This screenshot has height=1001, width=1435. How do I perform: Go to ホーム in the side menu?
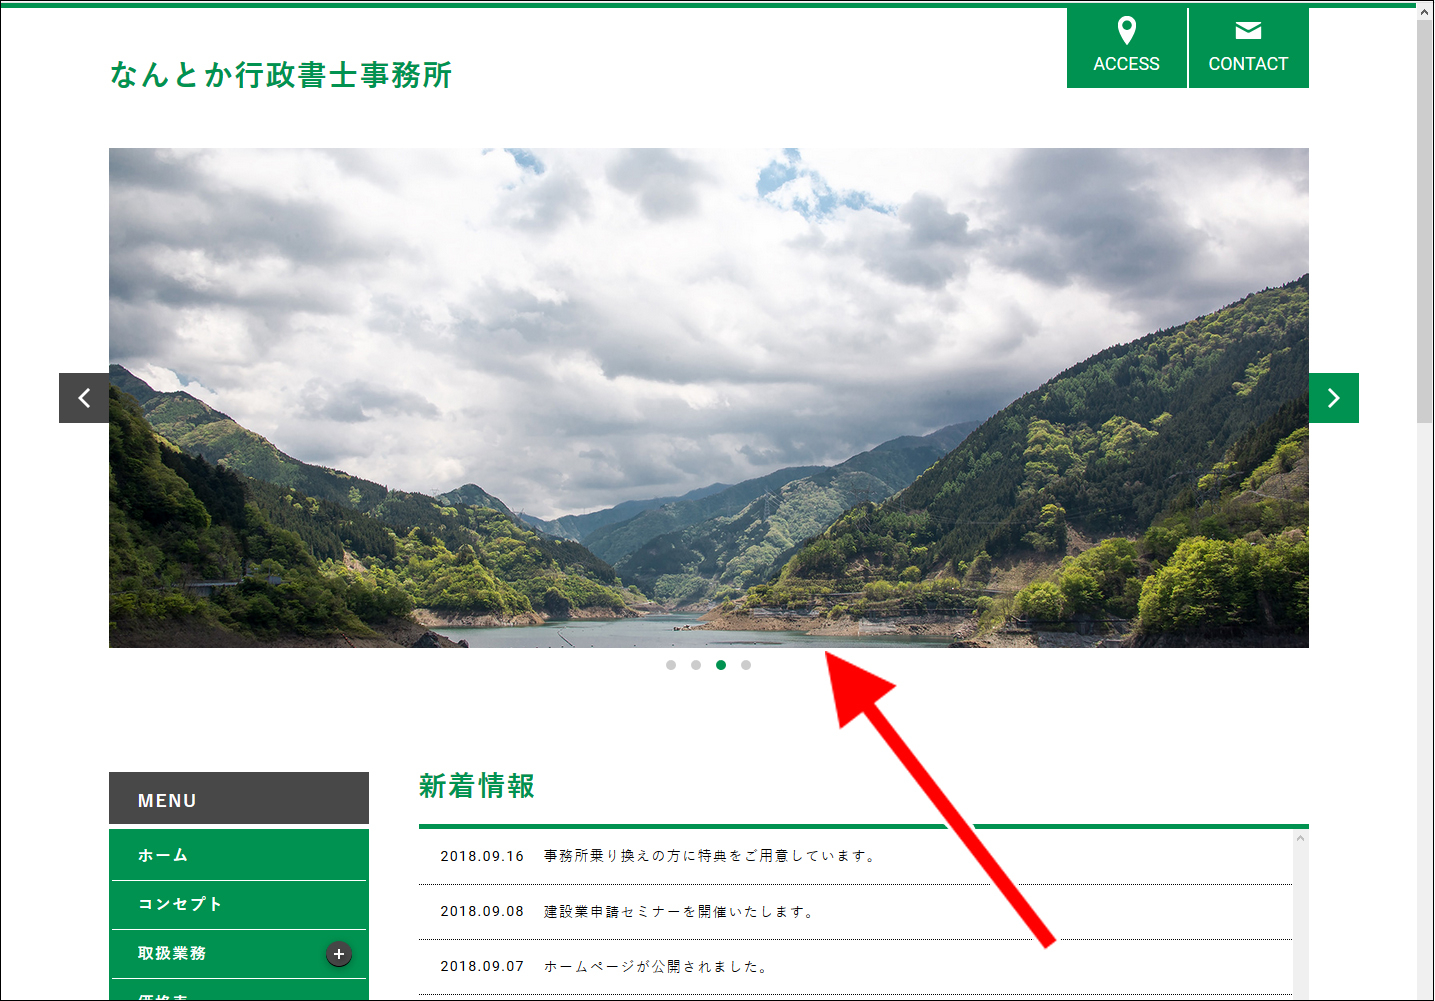click(239, 855)
